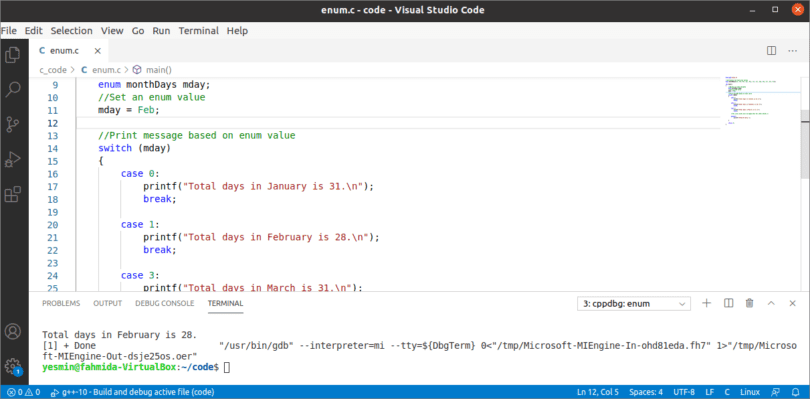
Task: Open Source Control view
Action: click(12, 125)
